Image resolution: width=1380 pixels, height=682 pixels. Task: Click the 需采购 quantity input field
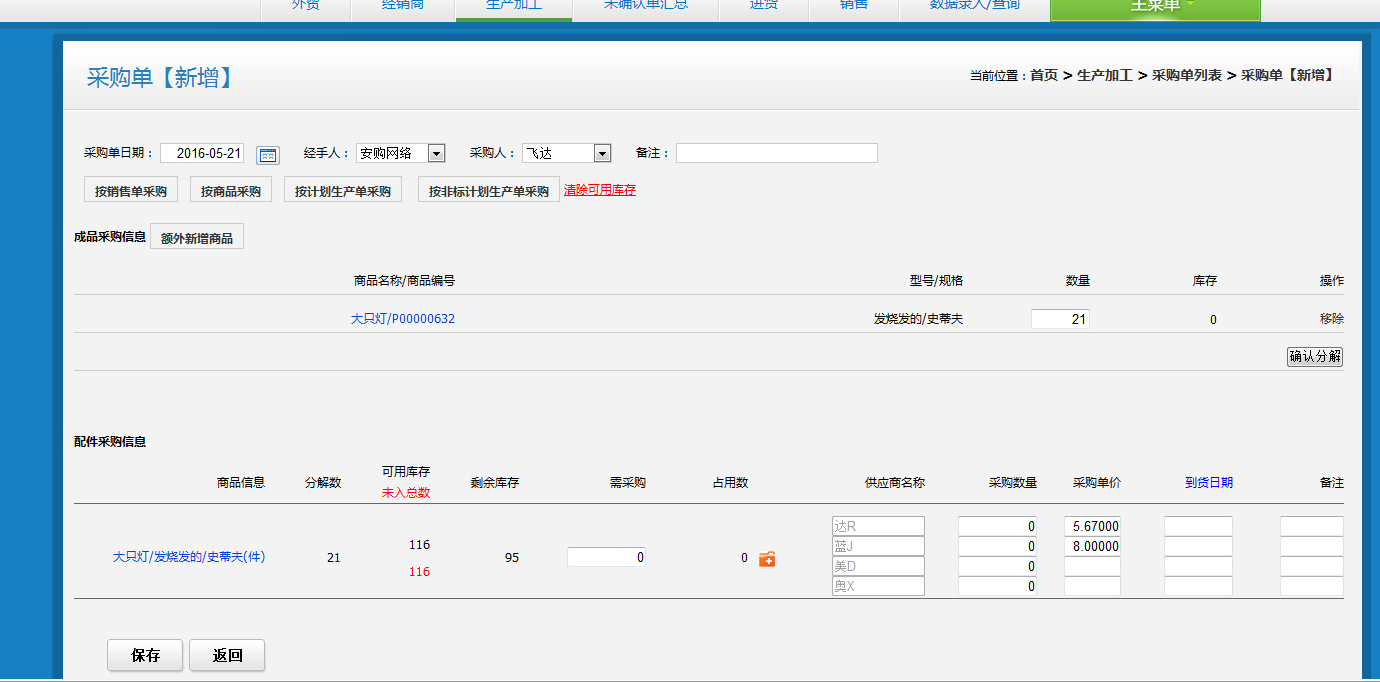pos(606,558)
